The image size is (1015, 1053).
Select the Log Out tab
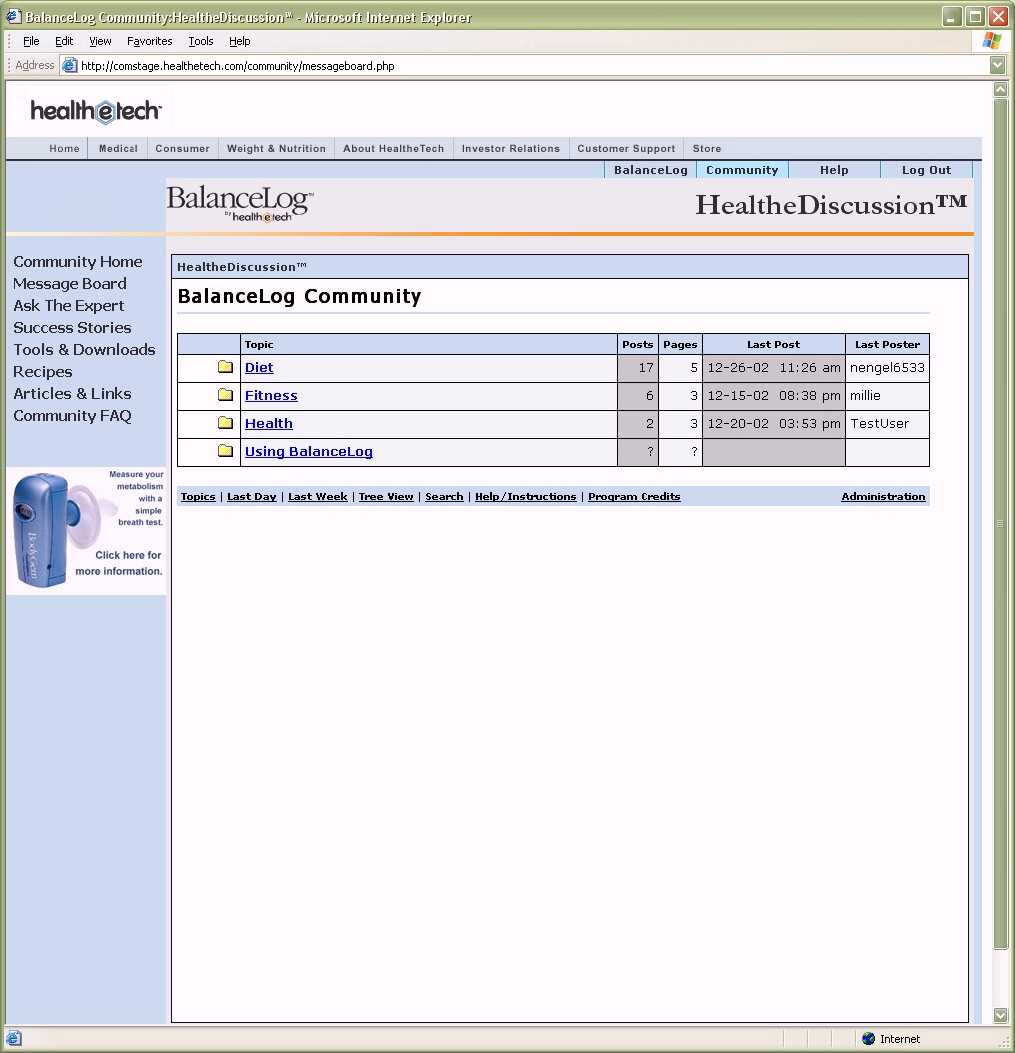[x=926, y=170]
